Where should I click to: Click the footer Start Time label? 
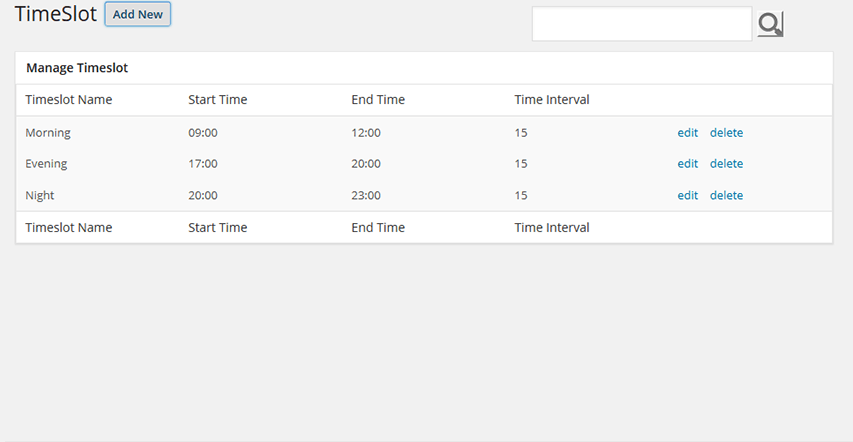(x=218, y=228)
